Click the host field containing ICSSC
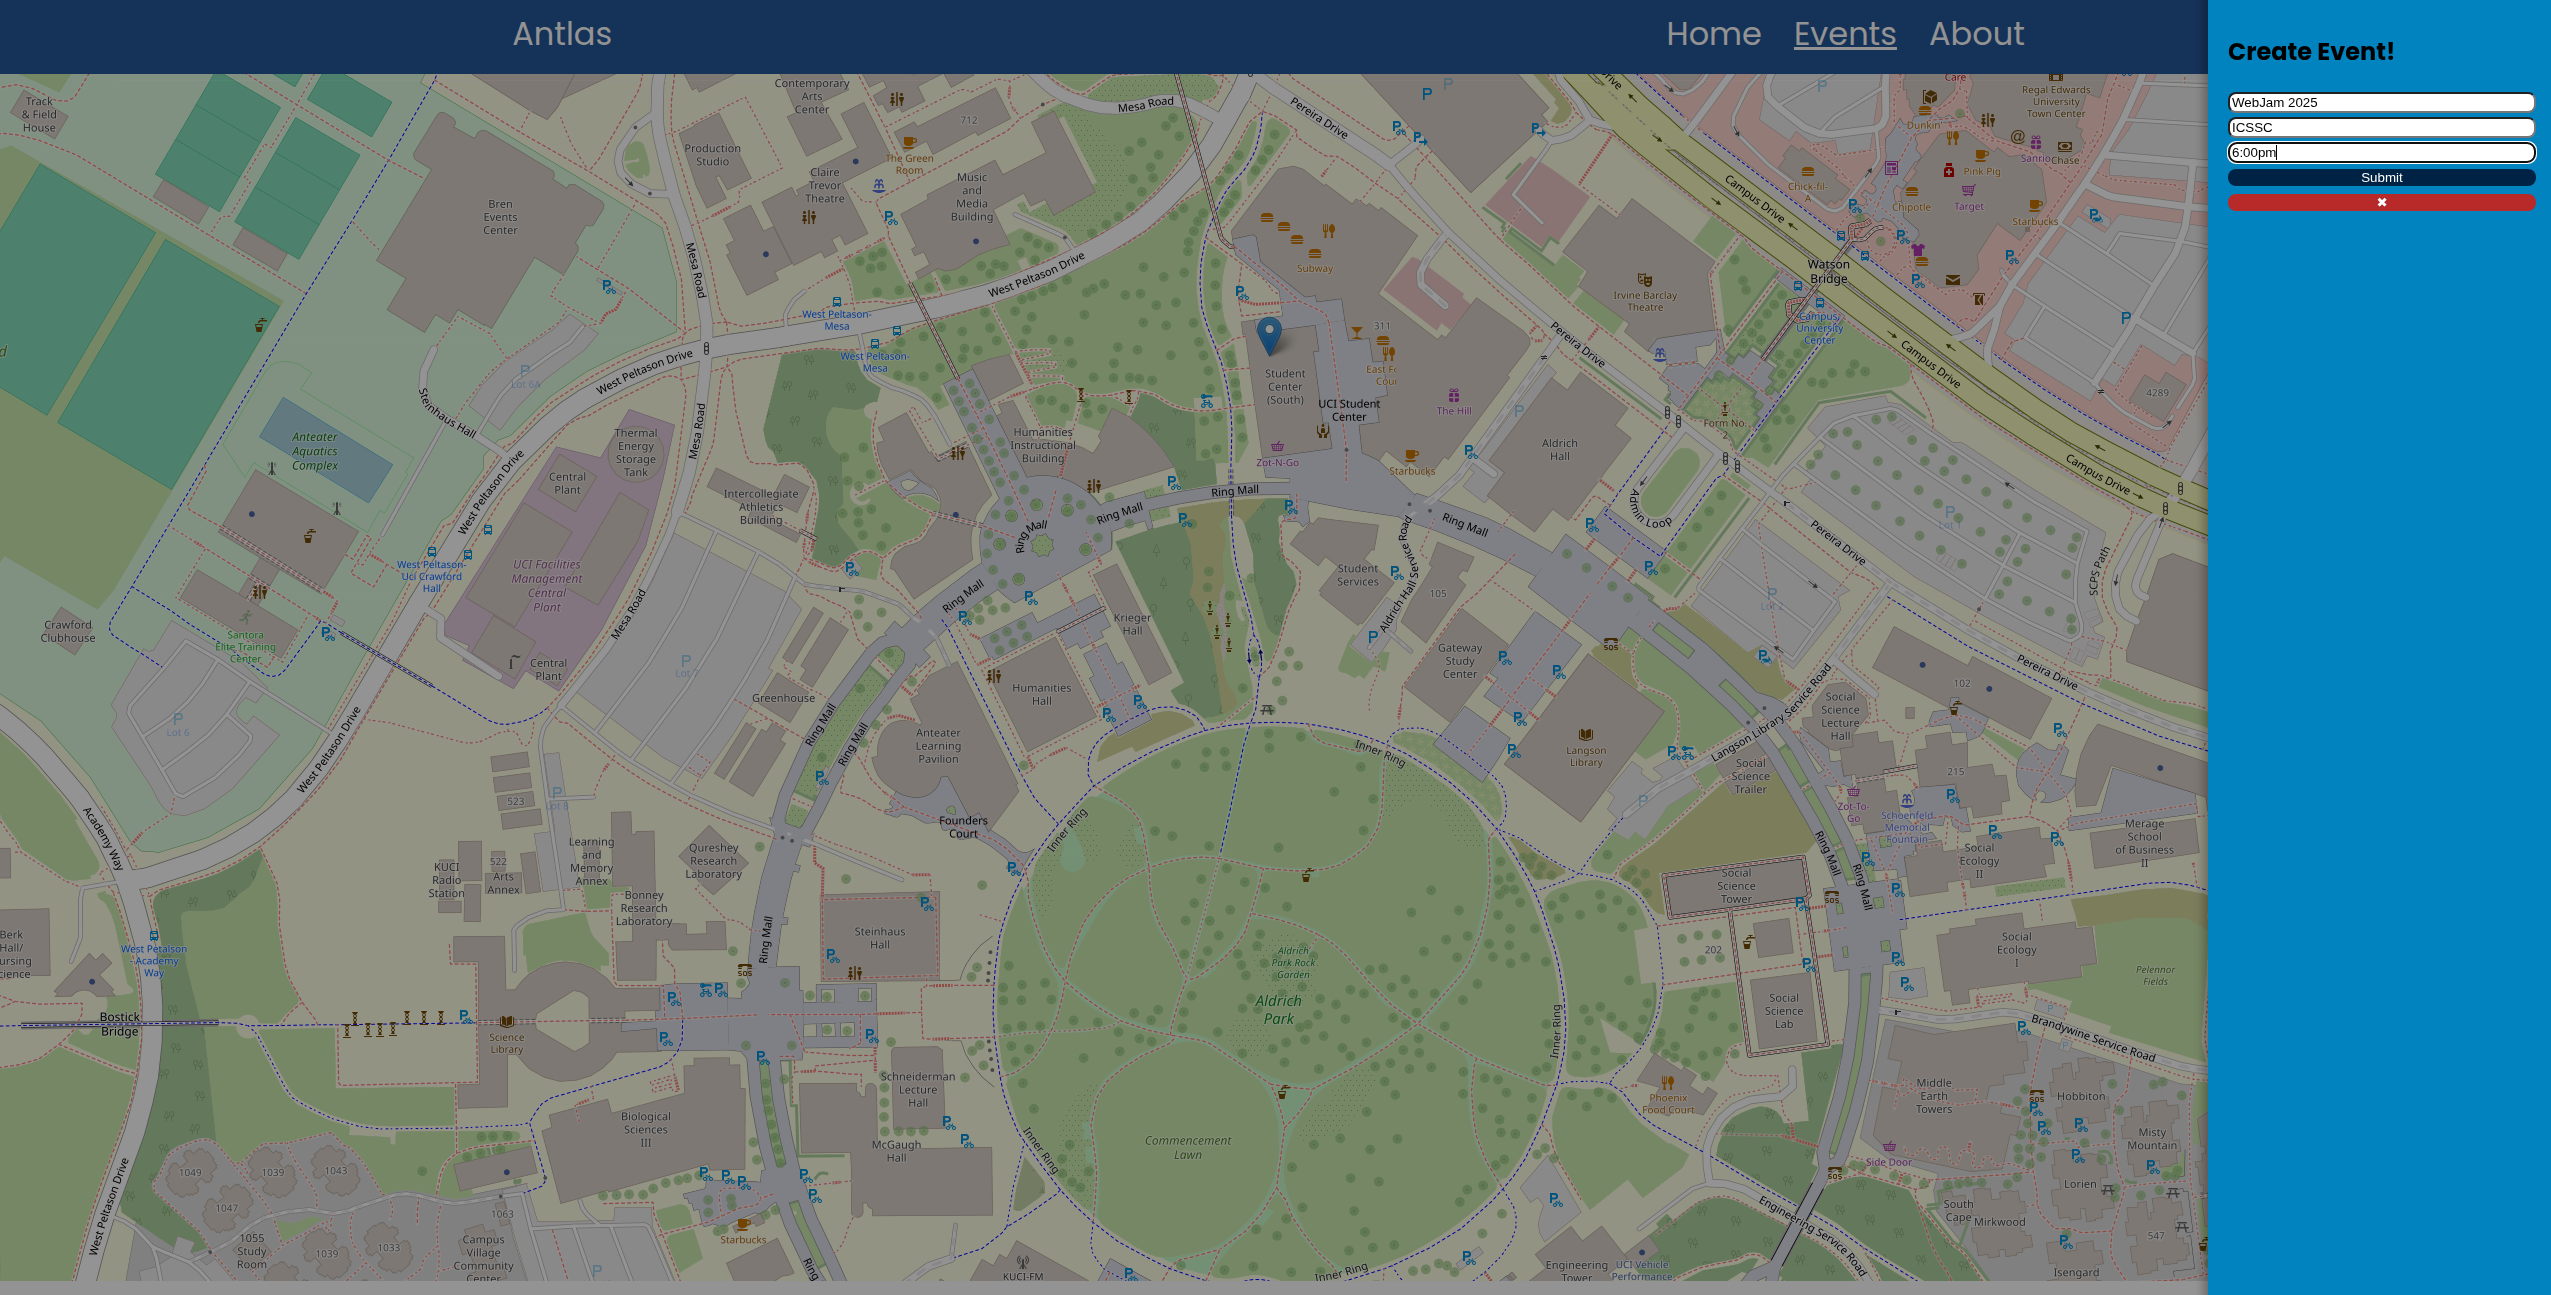The height and width of the screenshot is (1295, 2551). 2381,127
